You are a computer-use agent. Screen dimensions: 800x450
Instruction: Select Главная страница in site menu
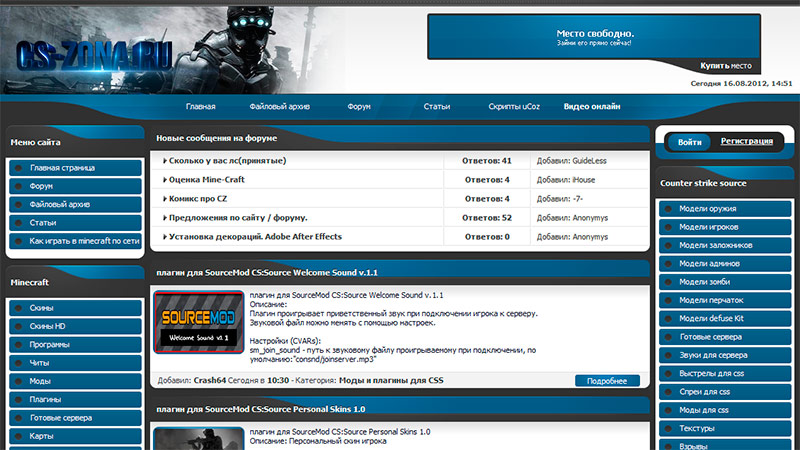pyautogui.click(x=75, y=168)
